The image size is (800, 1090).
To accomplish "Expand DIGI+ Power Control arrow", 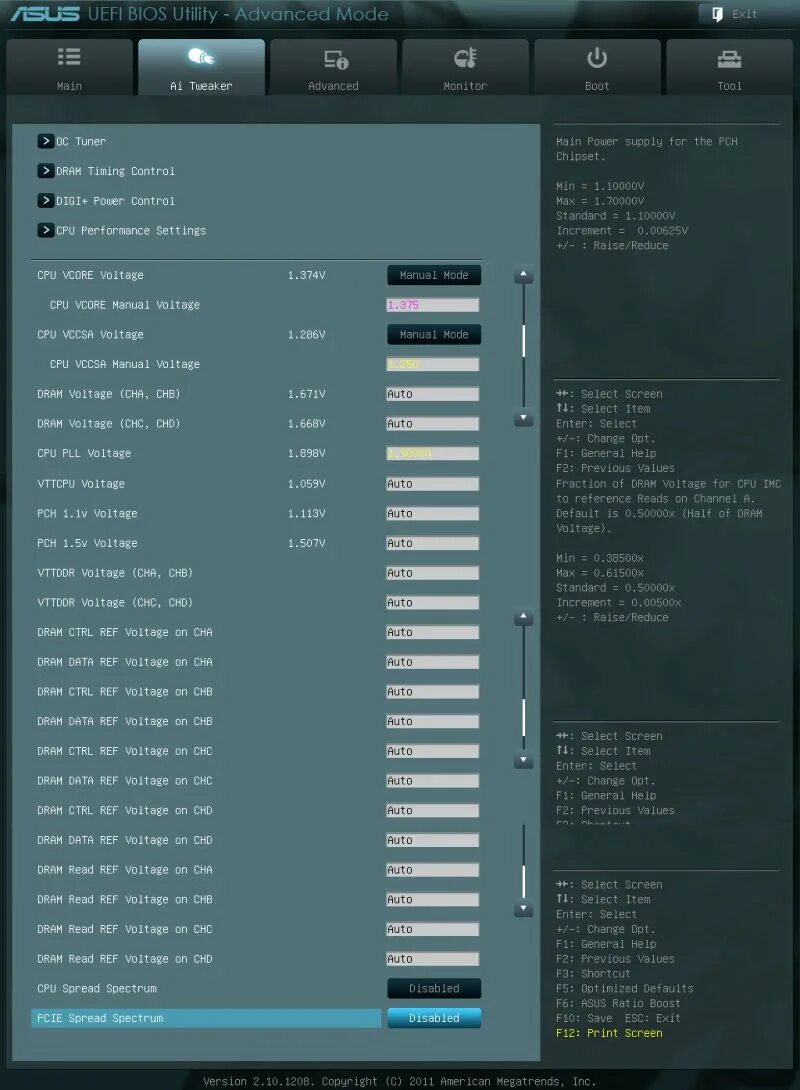I will (x=46, y=201).
